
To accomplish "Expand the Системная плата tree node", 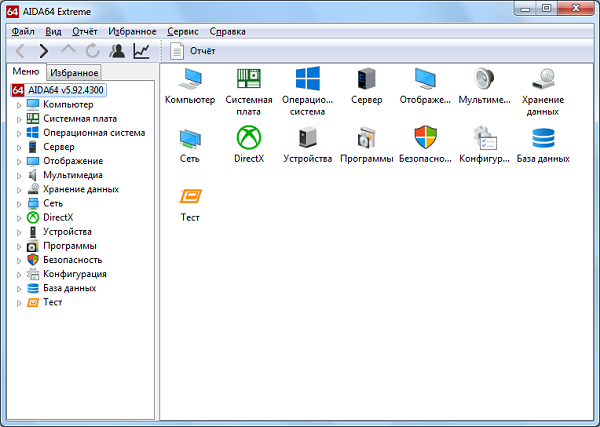I will (x=19, y=119).
